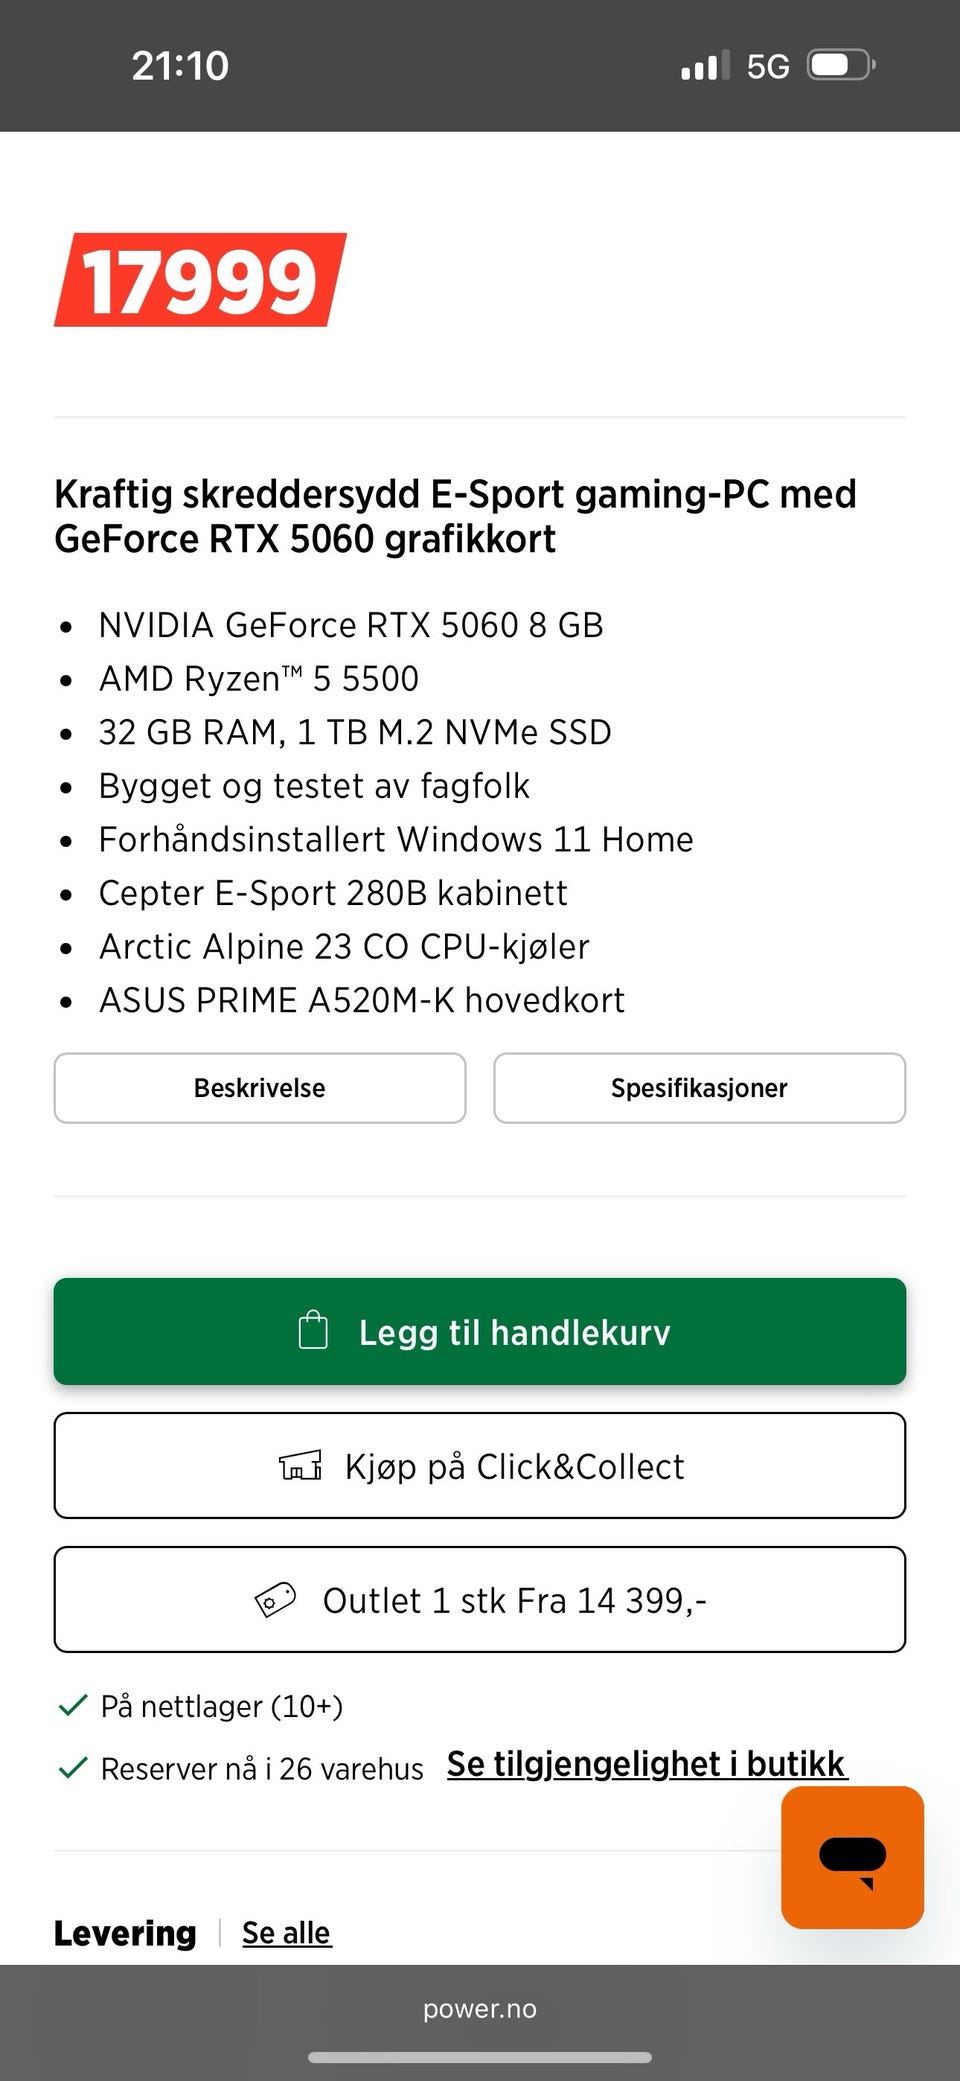Tap the power.no address bar

[480, 2009]
